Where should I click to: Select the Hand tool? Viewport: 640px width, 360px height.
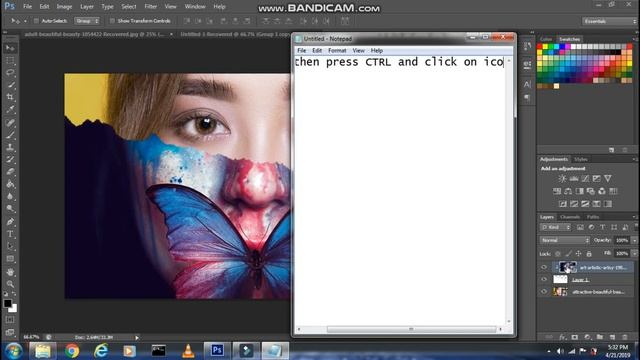(10, 272)
